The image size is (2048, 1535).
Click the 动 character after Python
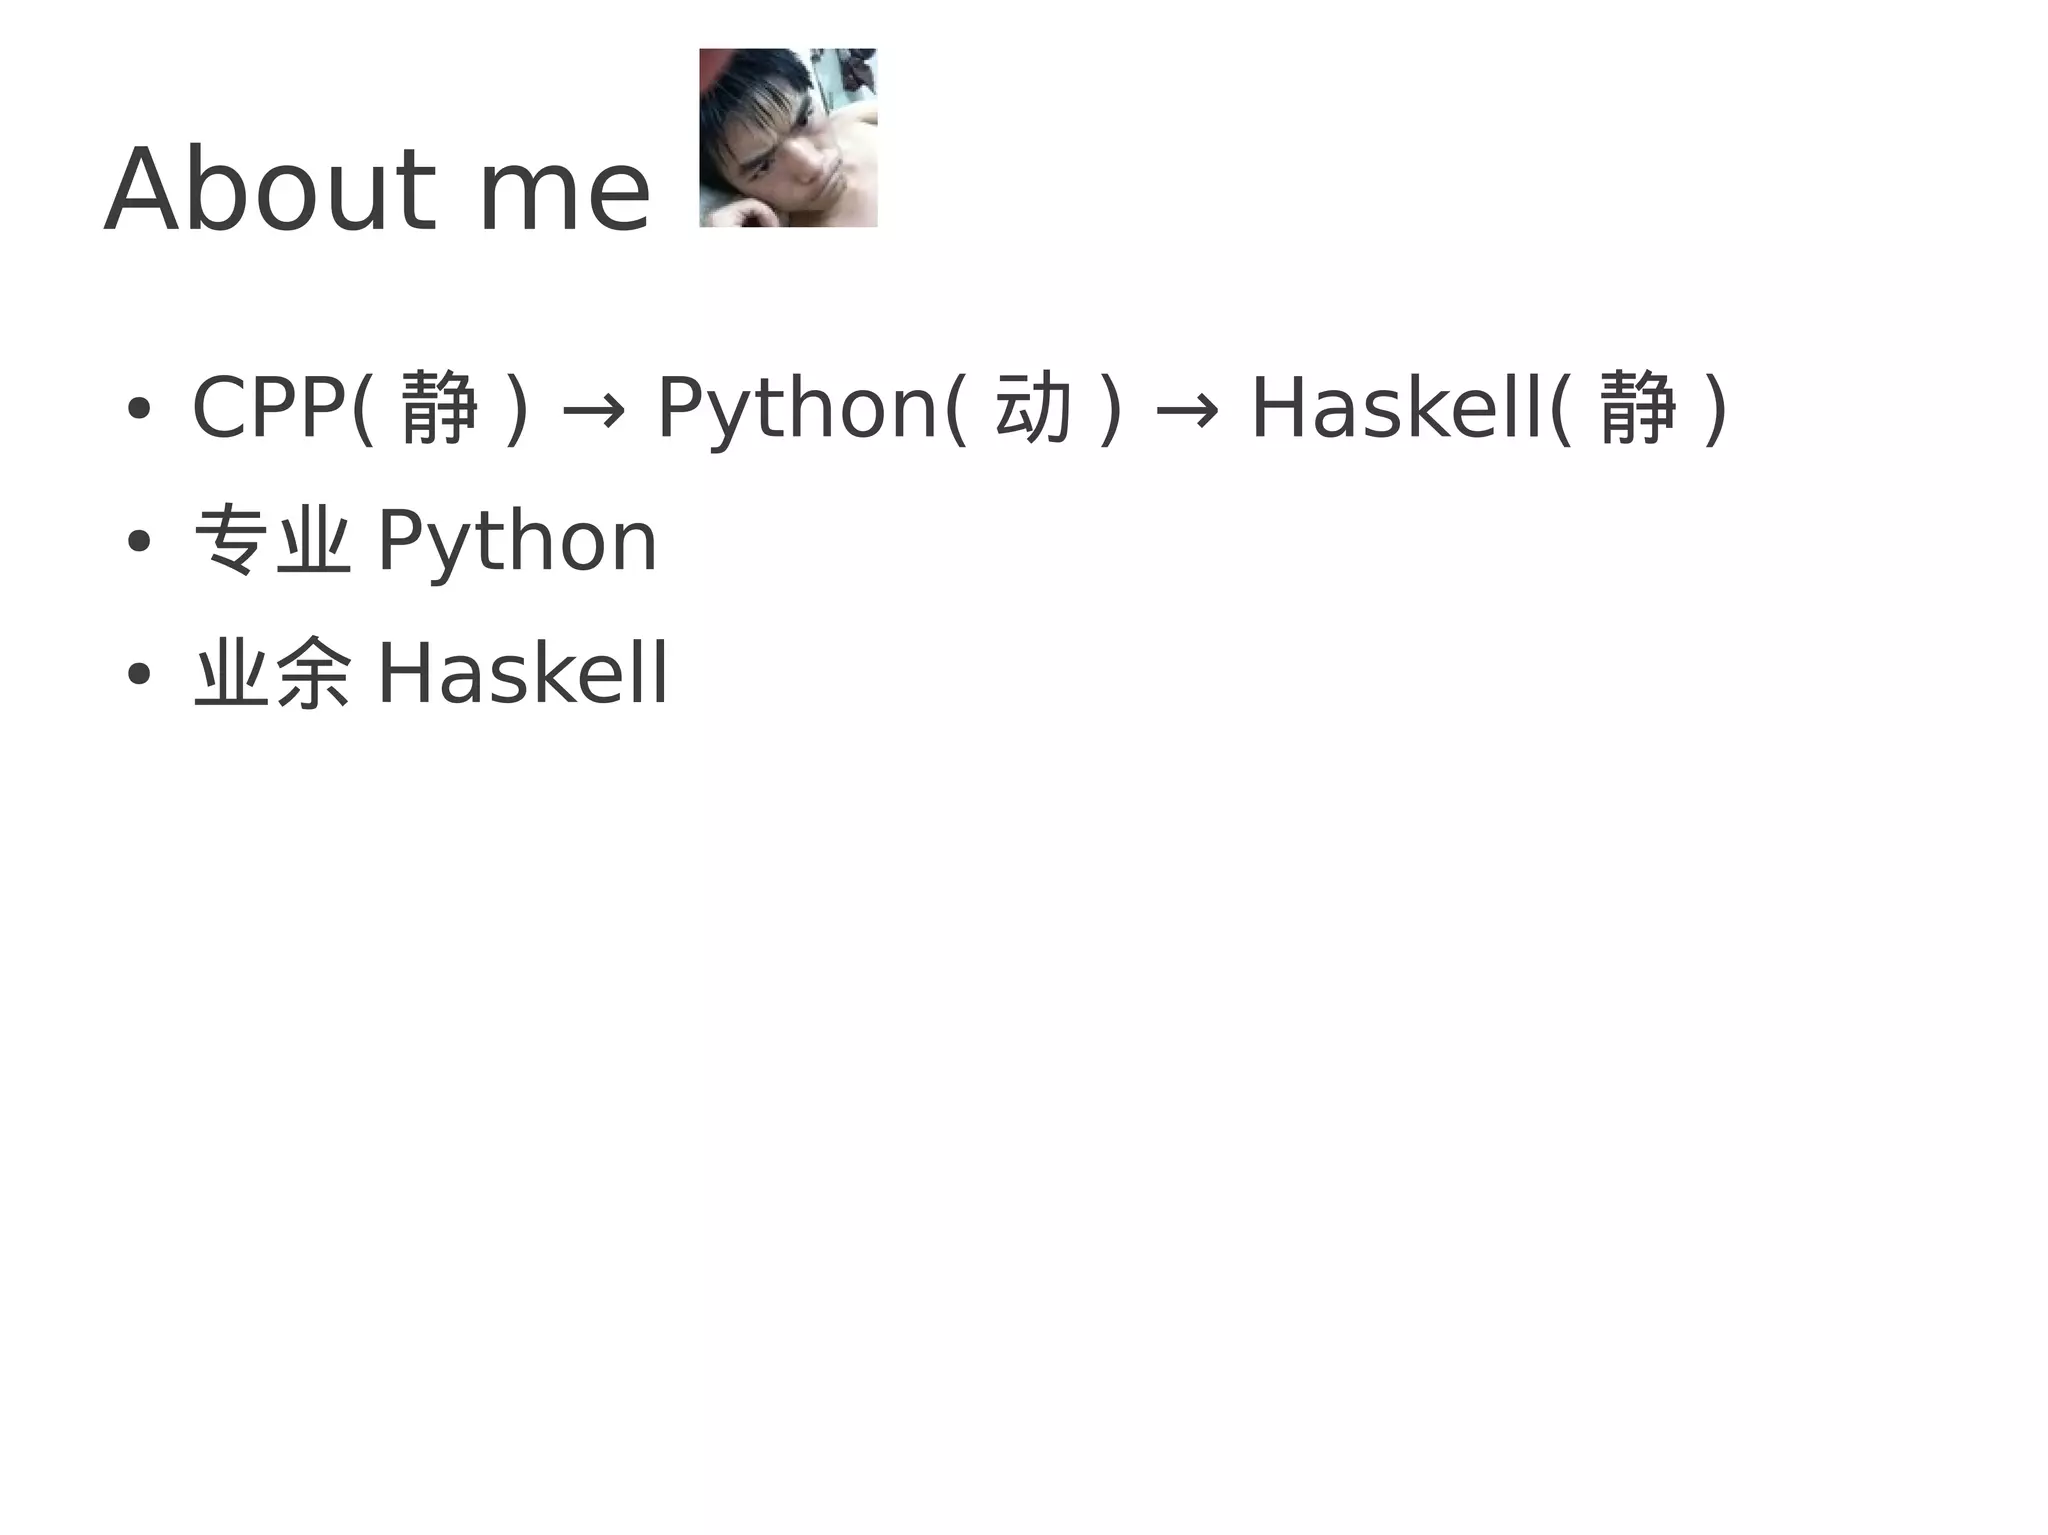point(1033,408)
